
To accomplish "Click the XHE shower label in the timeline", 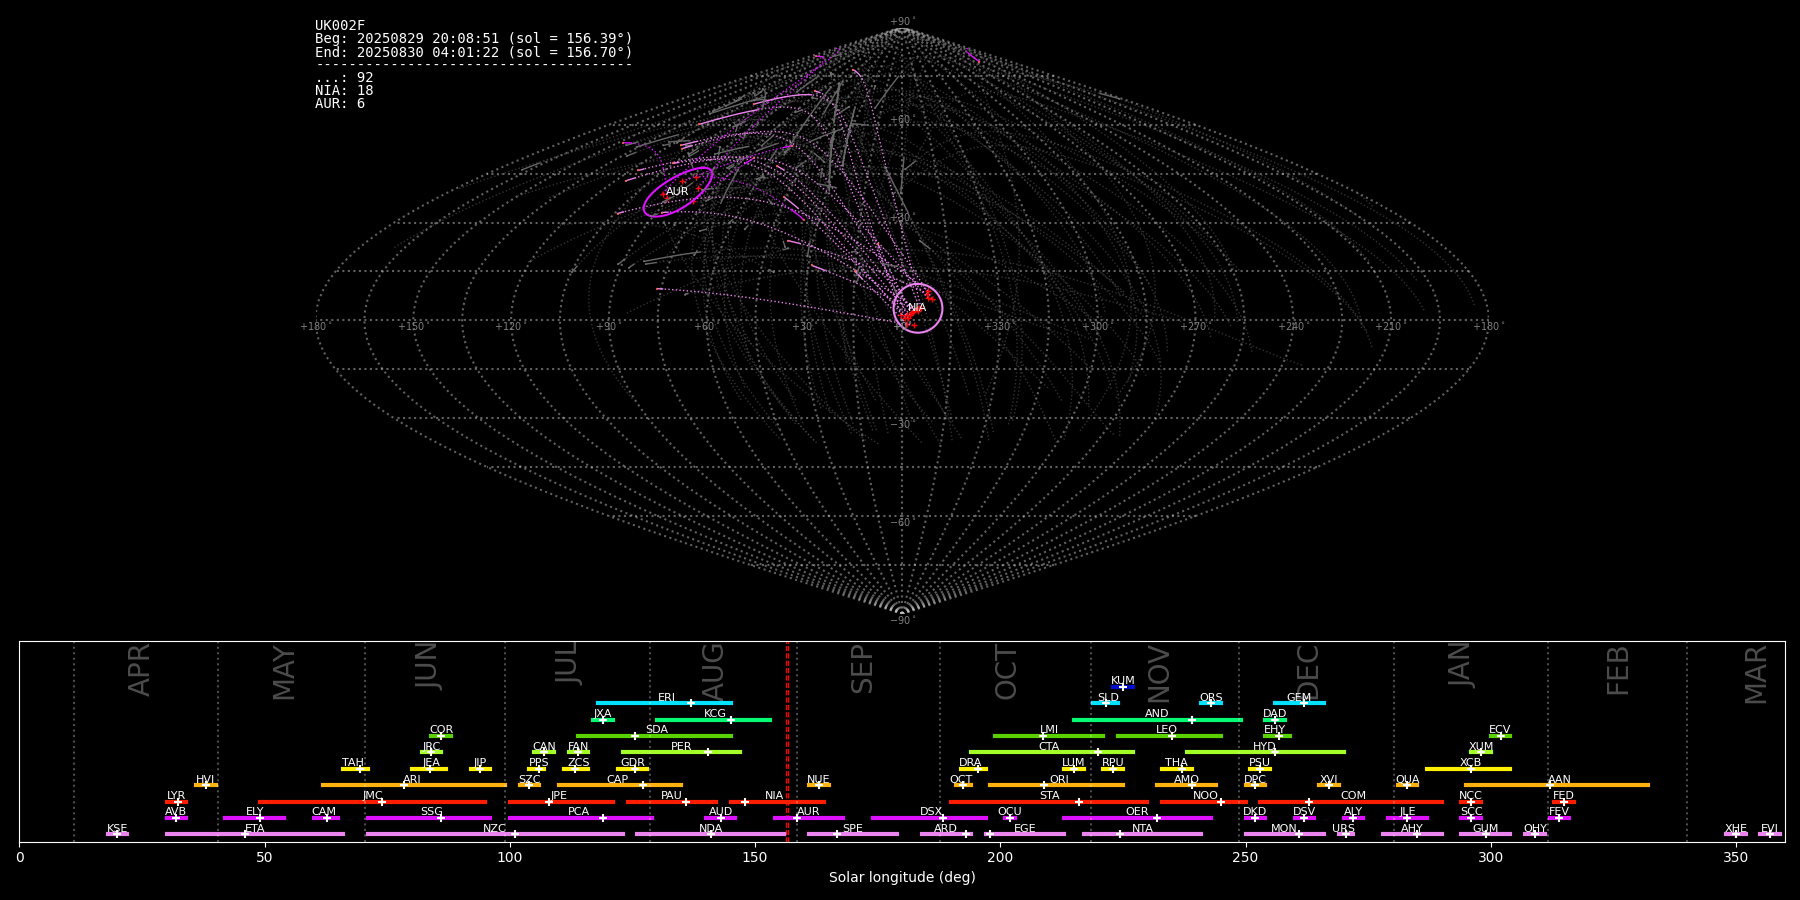I will (x=1736, y=829).
